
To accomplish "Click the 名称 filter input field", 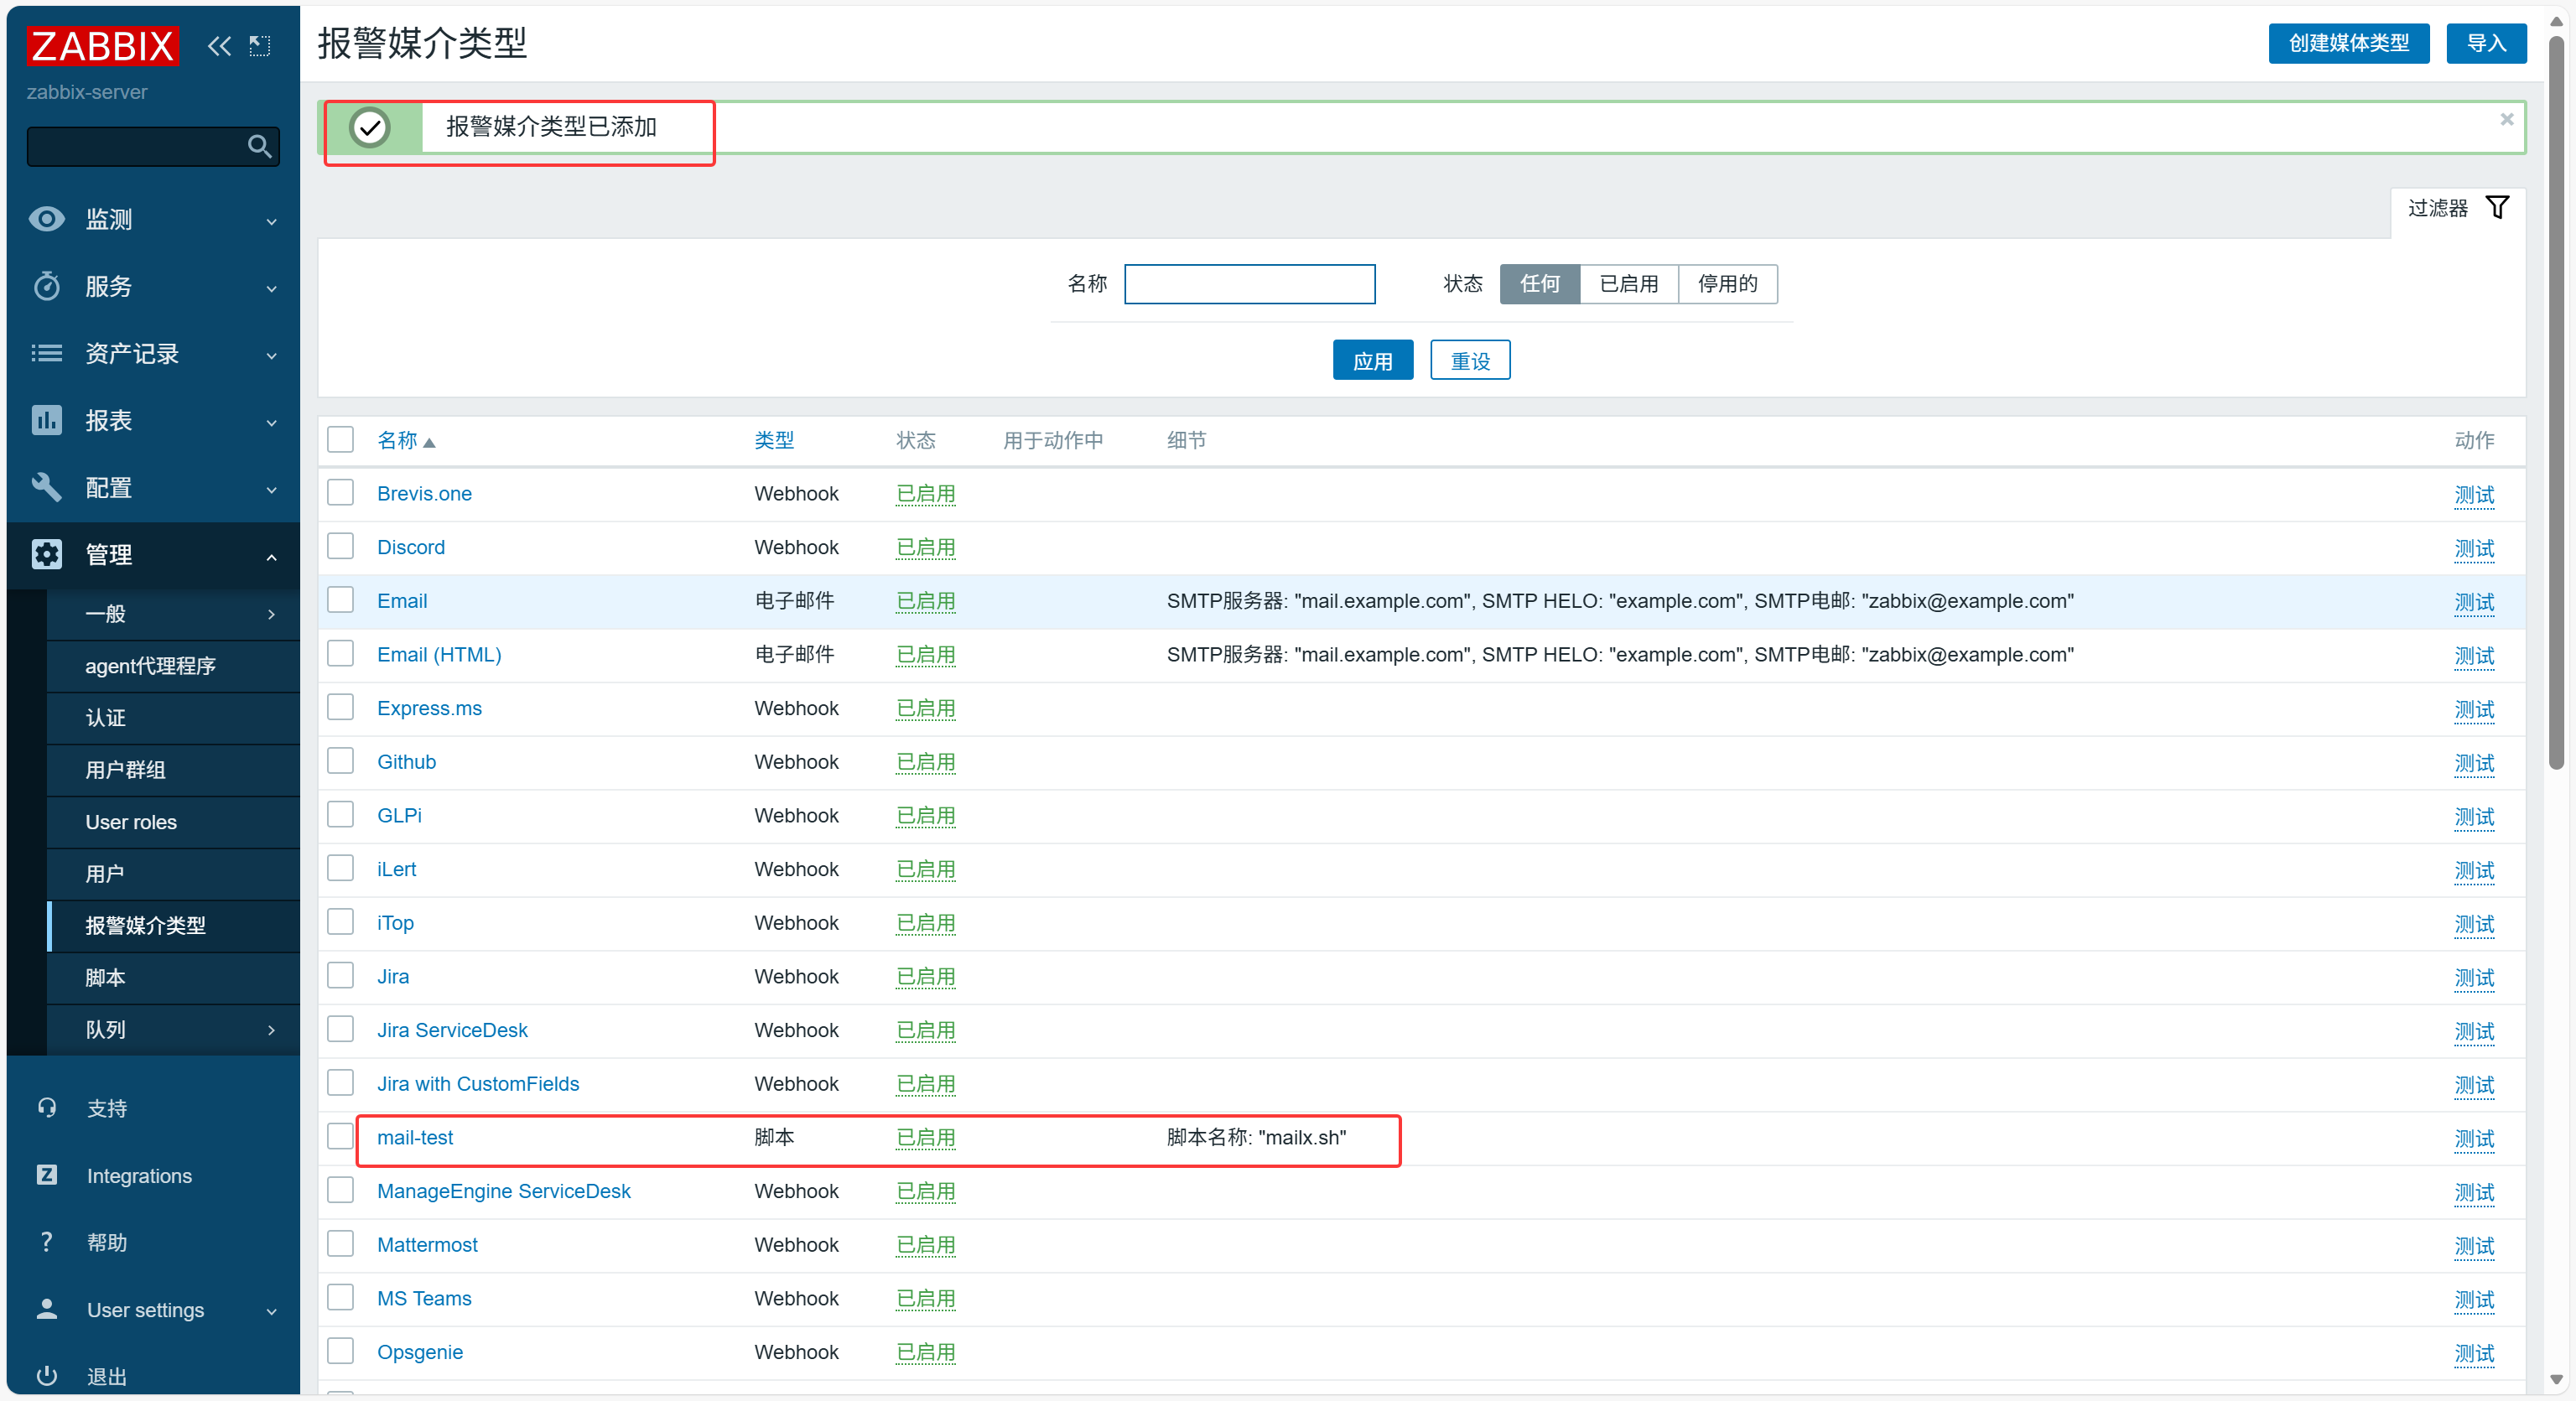I will tap(1250, 284).
